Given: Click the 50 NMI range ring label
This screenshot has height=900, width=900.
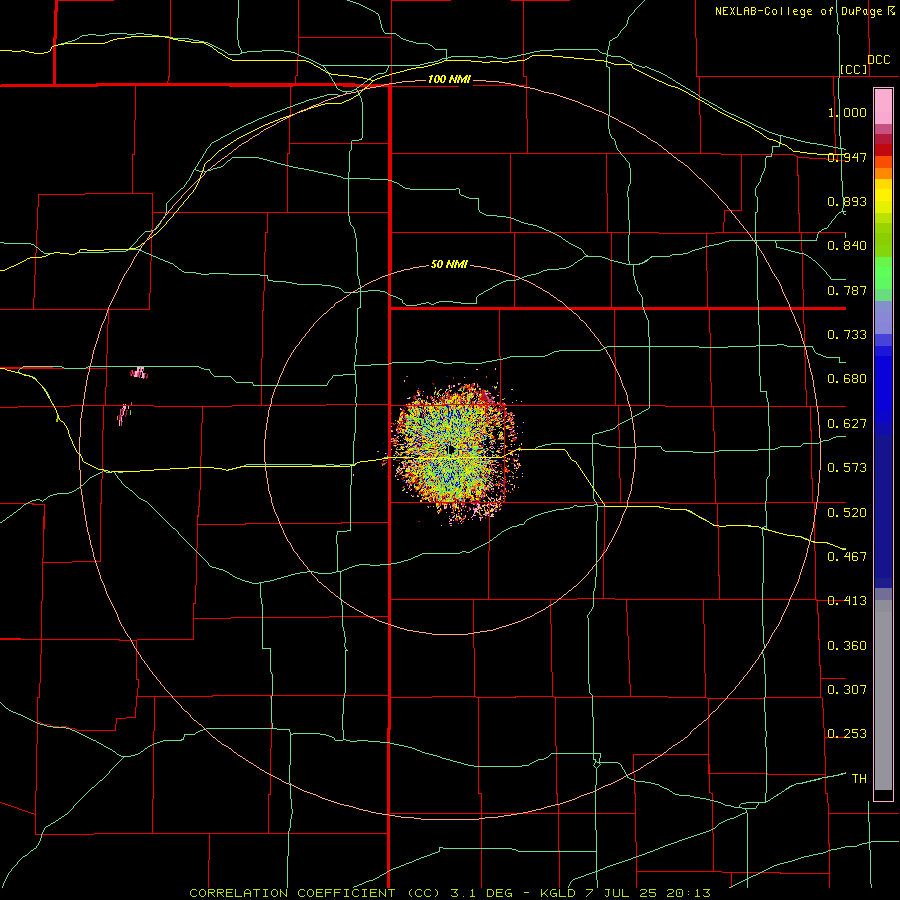Looking at the screenshot, I should (449, 264).
